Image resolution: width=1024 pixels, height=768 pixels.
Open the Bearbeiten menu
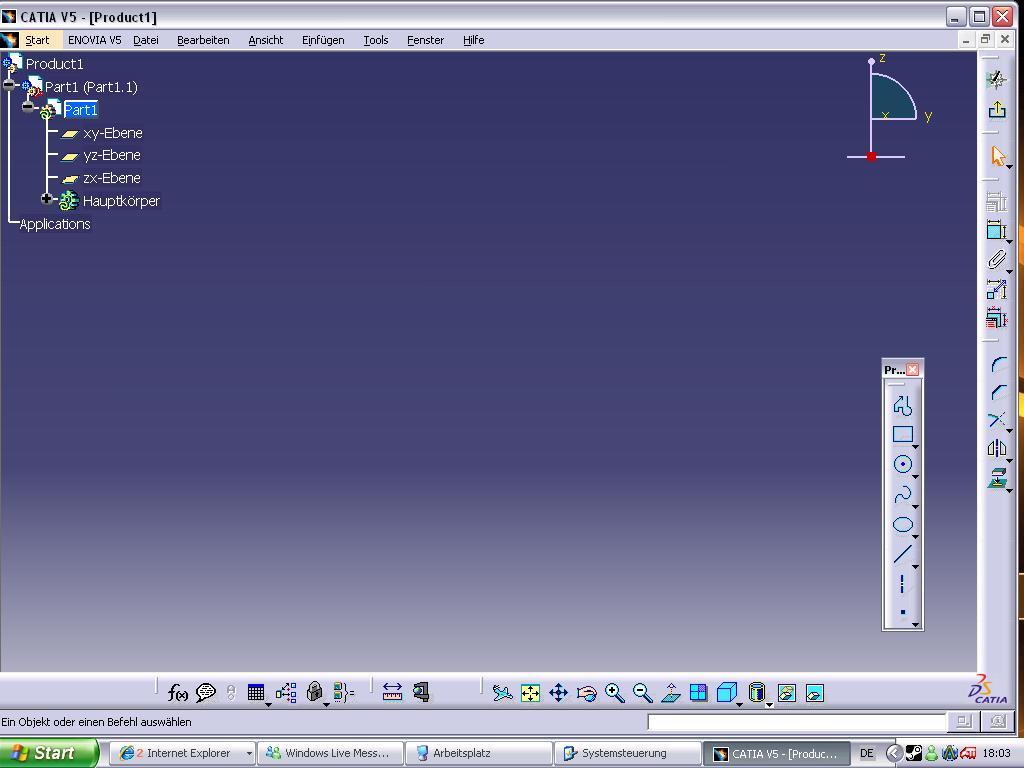(203, 40)
